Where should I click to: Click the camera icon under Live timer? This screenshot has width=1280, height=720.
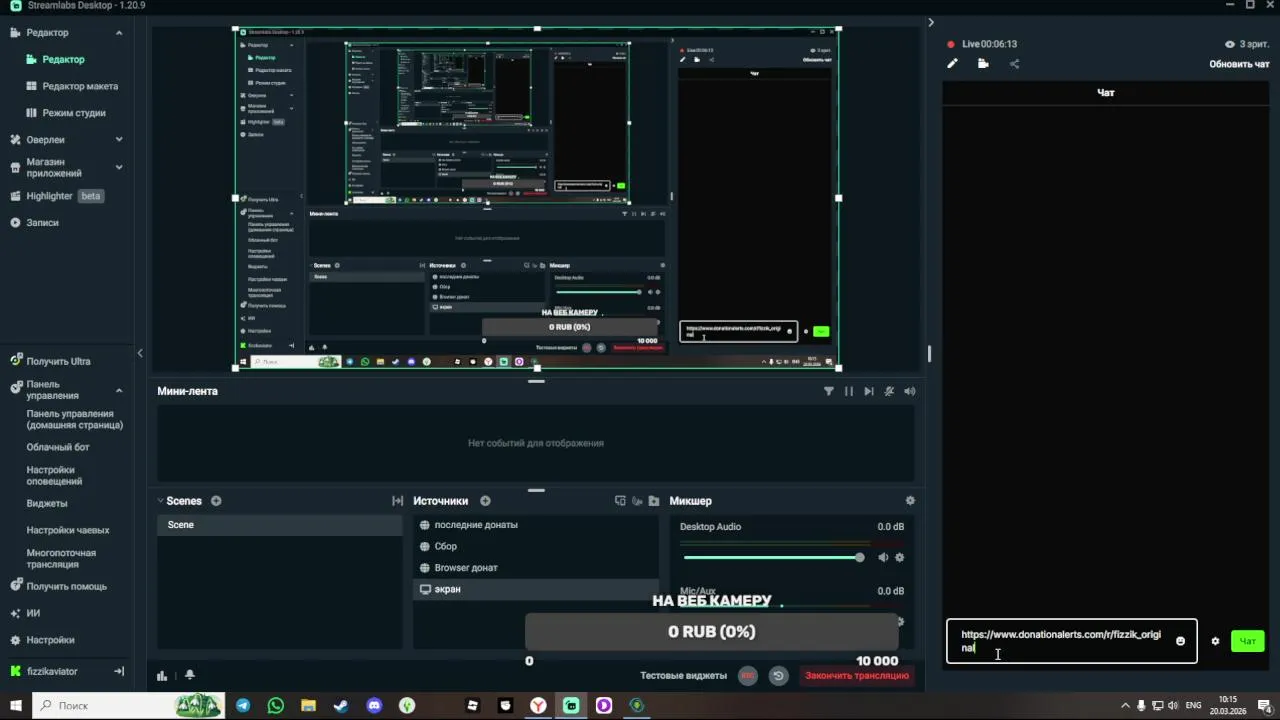coord(983,64)
